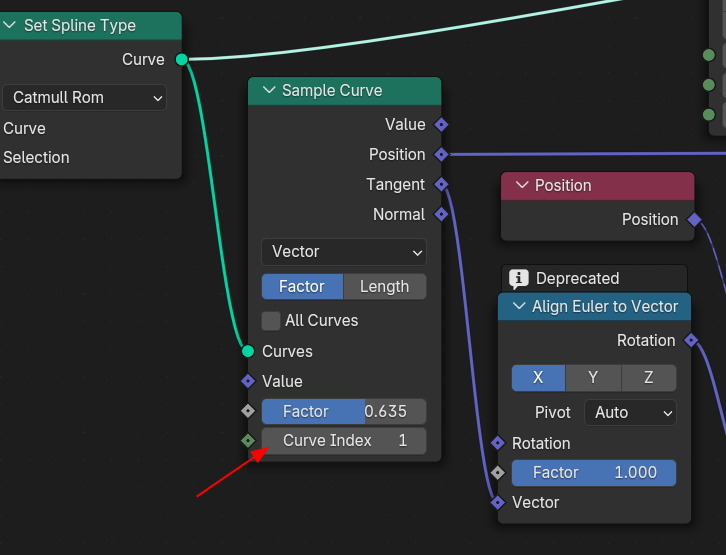Click the Curve Index value field

click(344, 441)
